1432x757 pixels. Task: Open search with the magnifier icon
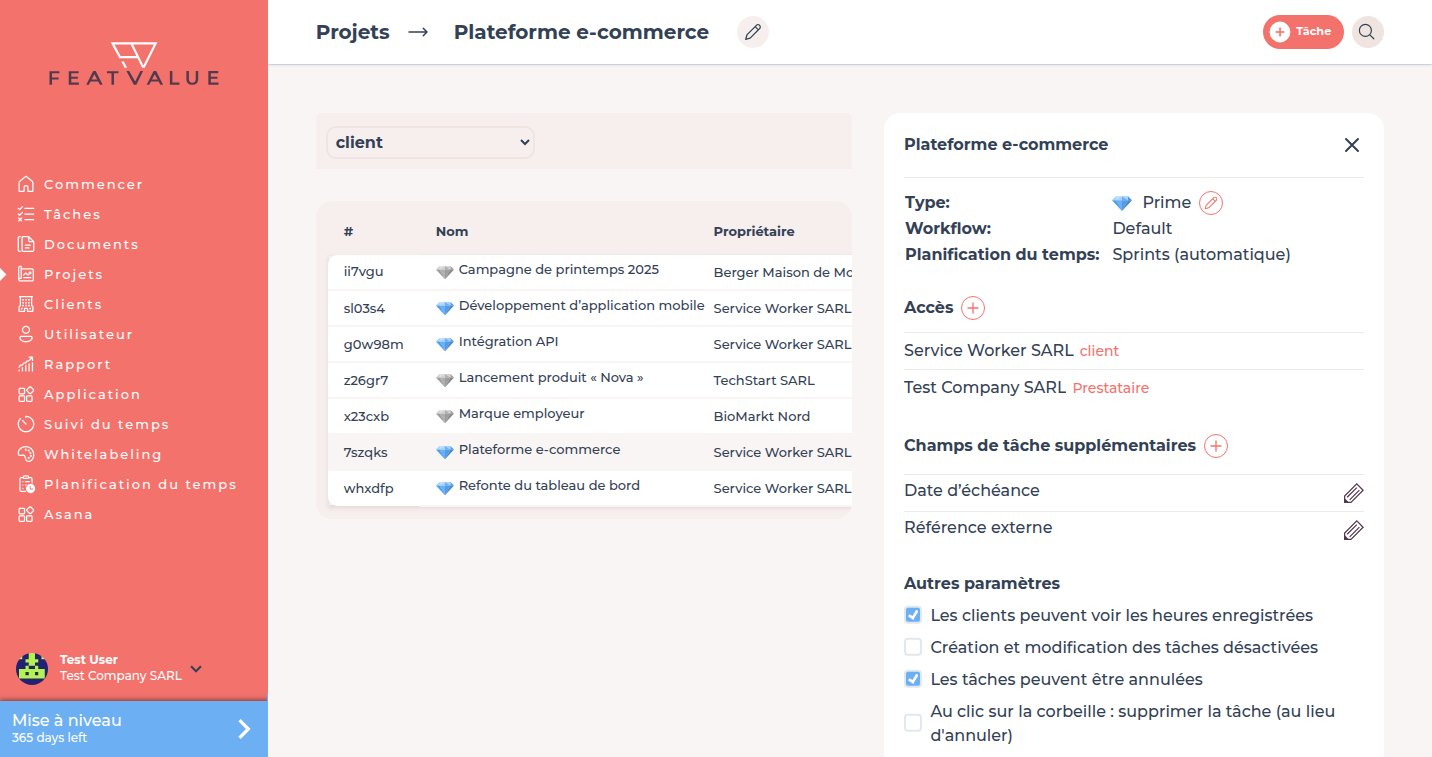pos(1367,32)
